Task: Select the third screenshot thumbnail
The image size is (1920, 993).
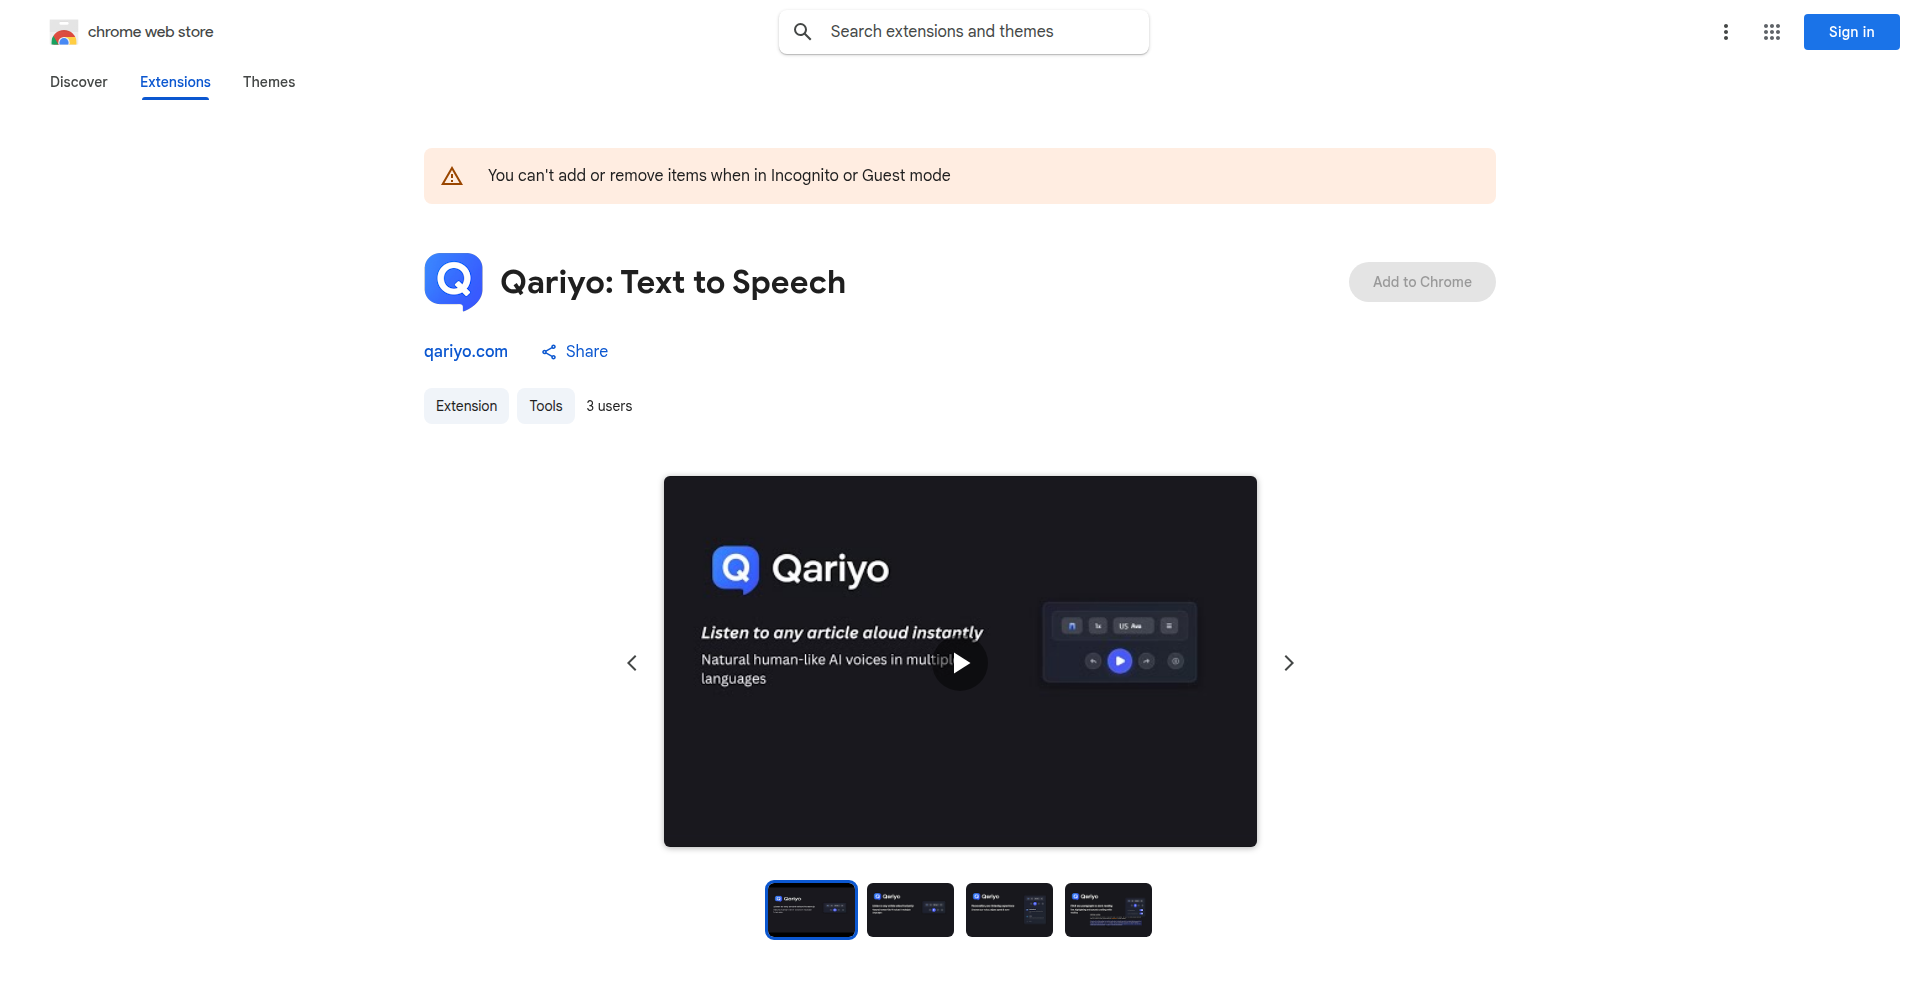Action: point(1009,910)
